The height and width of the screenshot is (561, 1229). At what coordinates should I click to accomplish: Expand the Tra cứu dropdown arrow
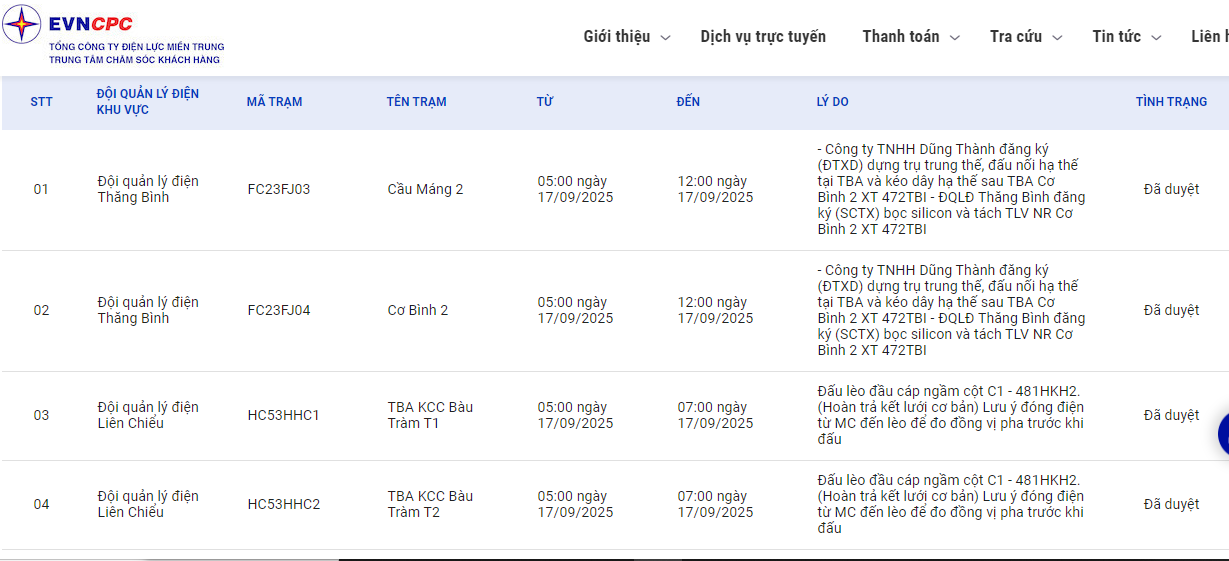1056,38
